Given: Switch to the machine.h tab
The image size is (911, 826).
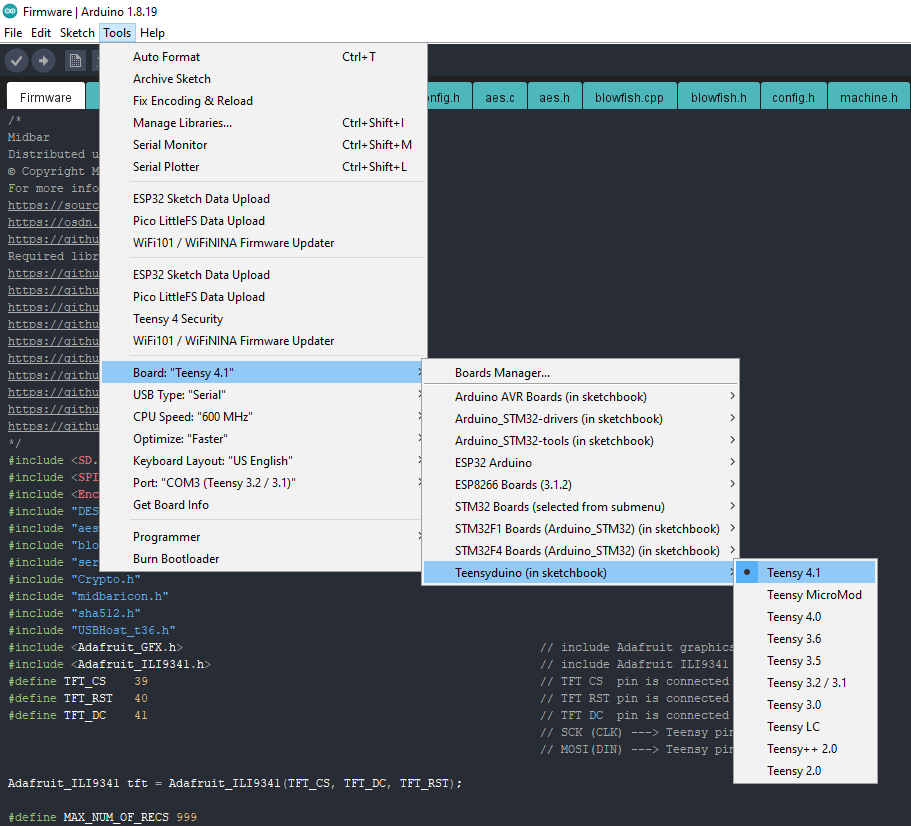Looking at the screenshot, I should 869,97.
